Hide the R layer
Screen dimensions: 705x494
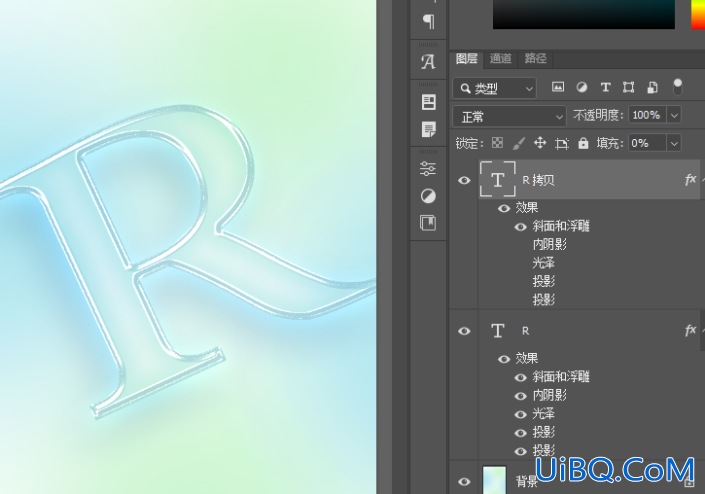point(464,331)
